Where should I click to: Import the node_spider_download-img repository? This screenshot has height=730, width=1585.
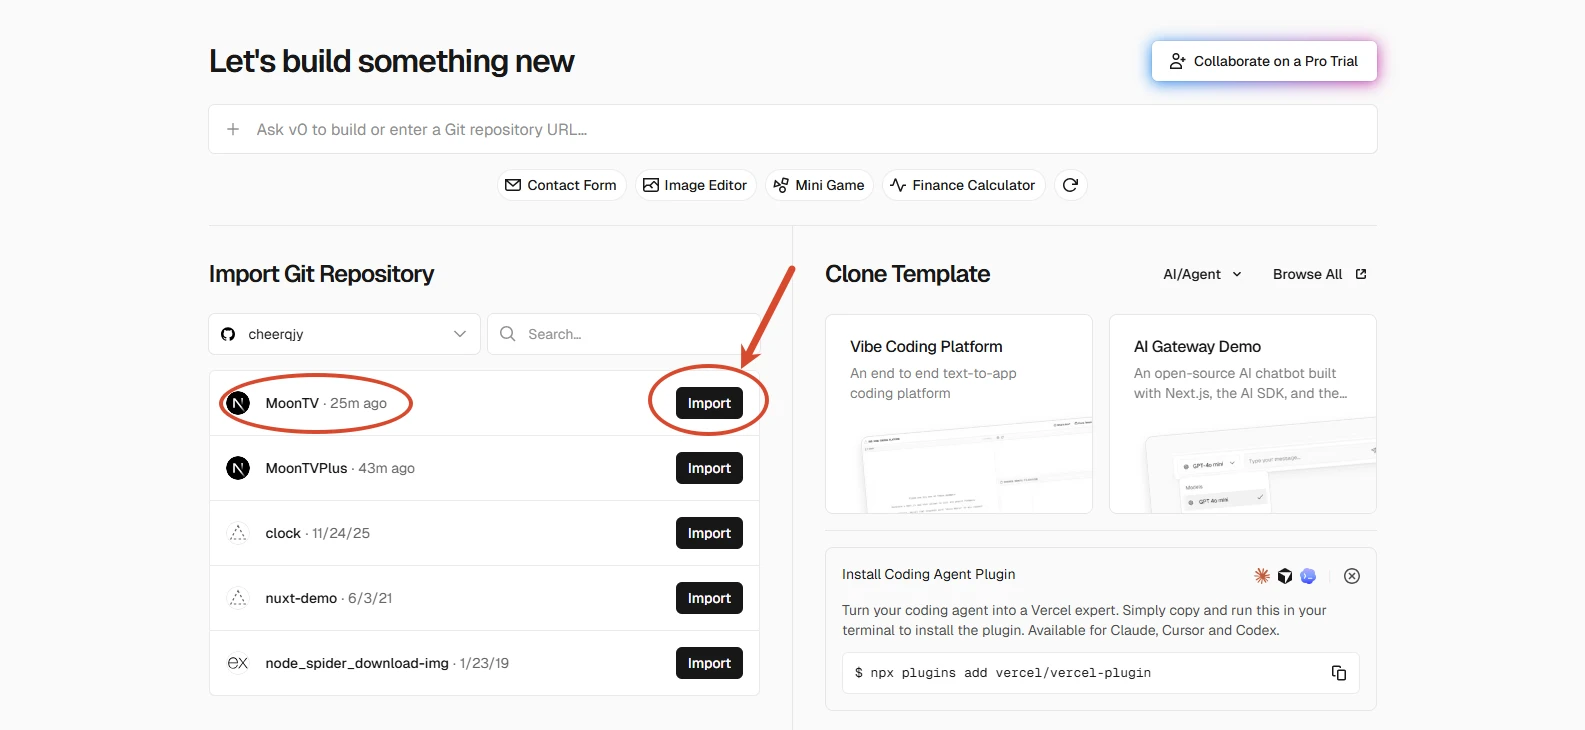pos(709,663)
